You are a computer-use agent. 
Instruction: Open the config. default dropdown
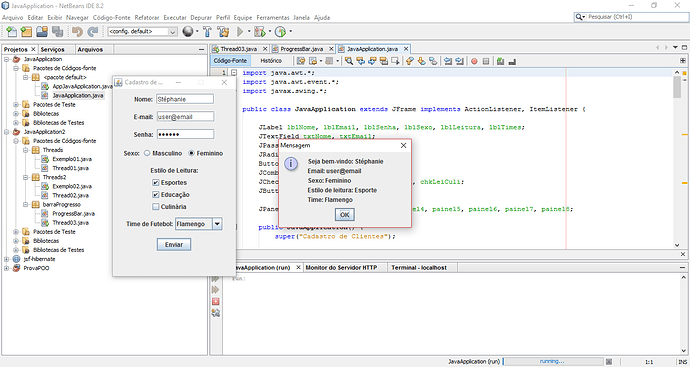click(172, 32)
